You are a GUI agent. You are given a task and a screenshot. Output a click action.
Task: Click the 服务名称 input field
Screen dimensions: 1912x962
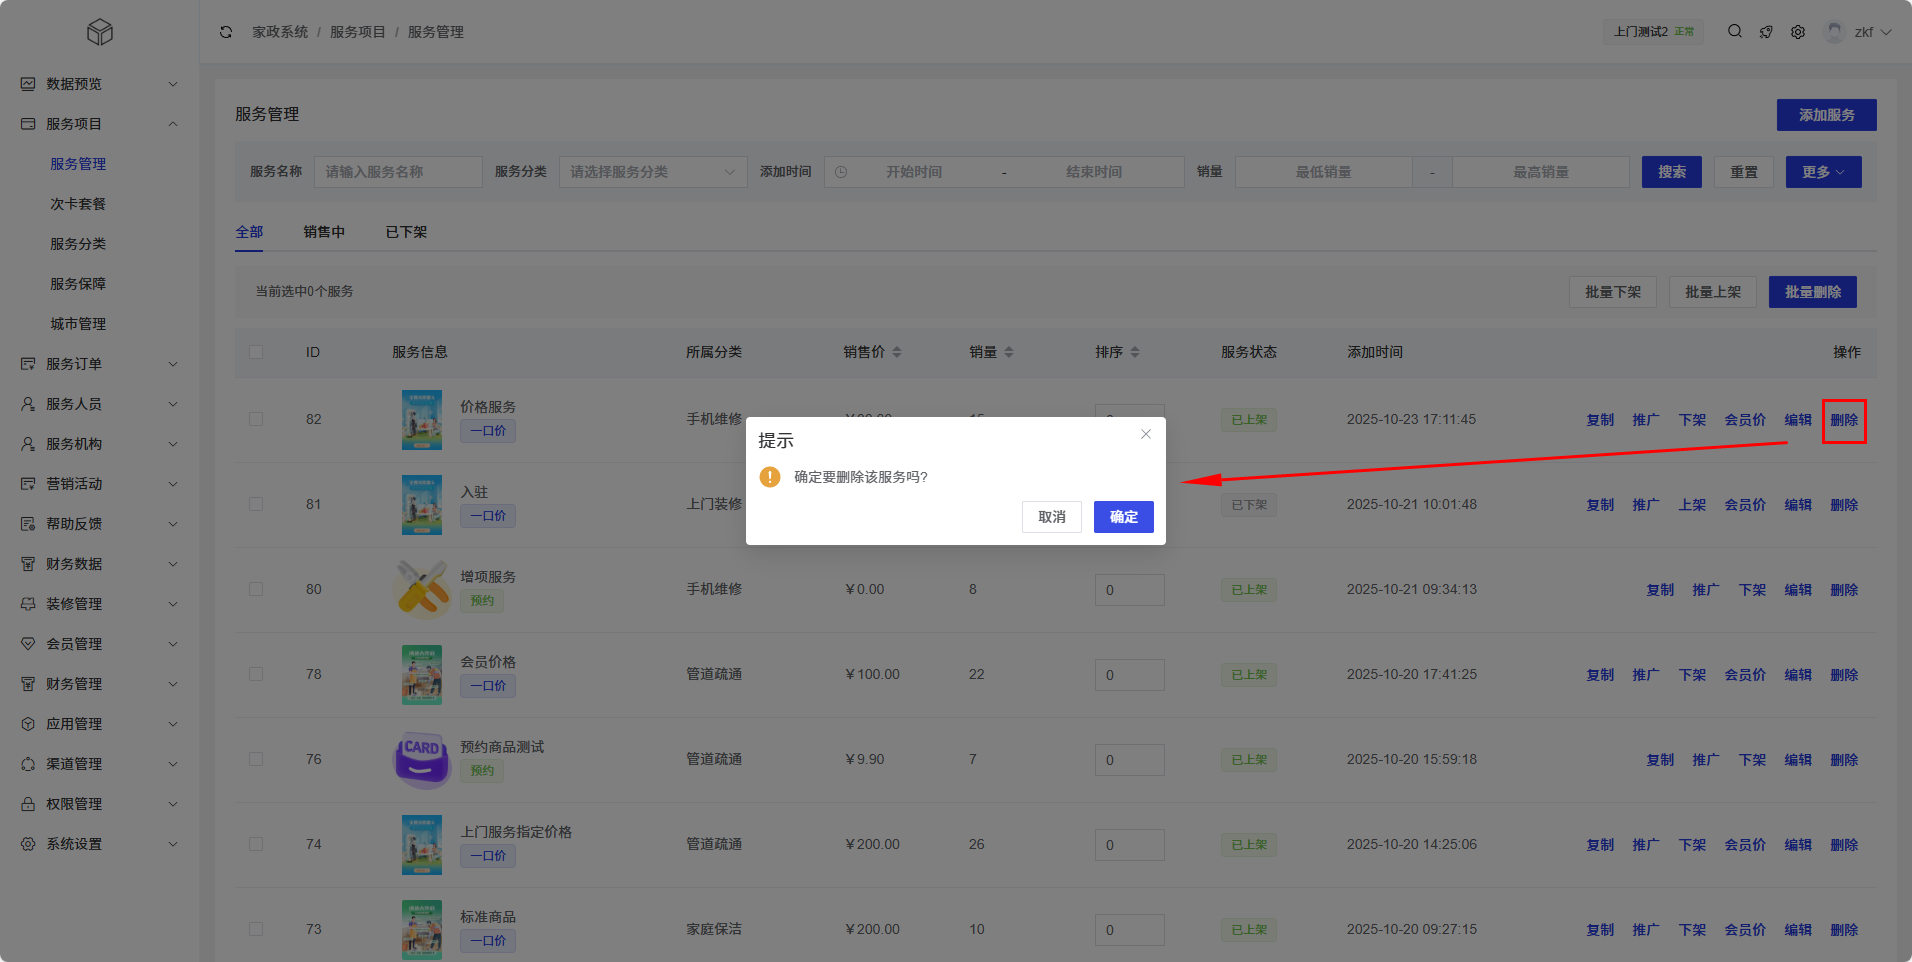click(398, 172)
